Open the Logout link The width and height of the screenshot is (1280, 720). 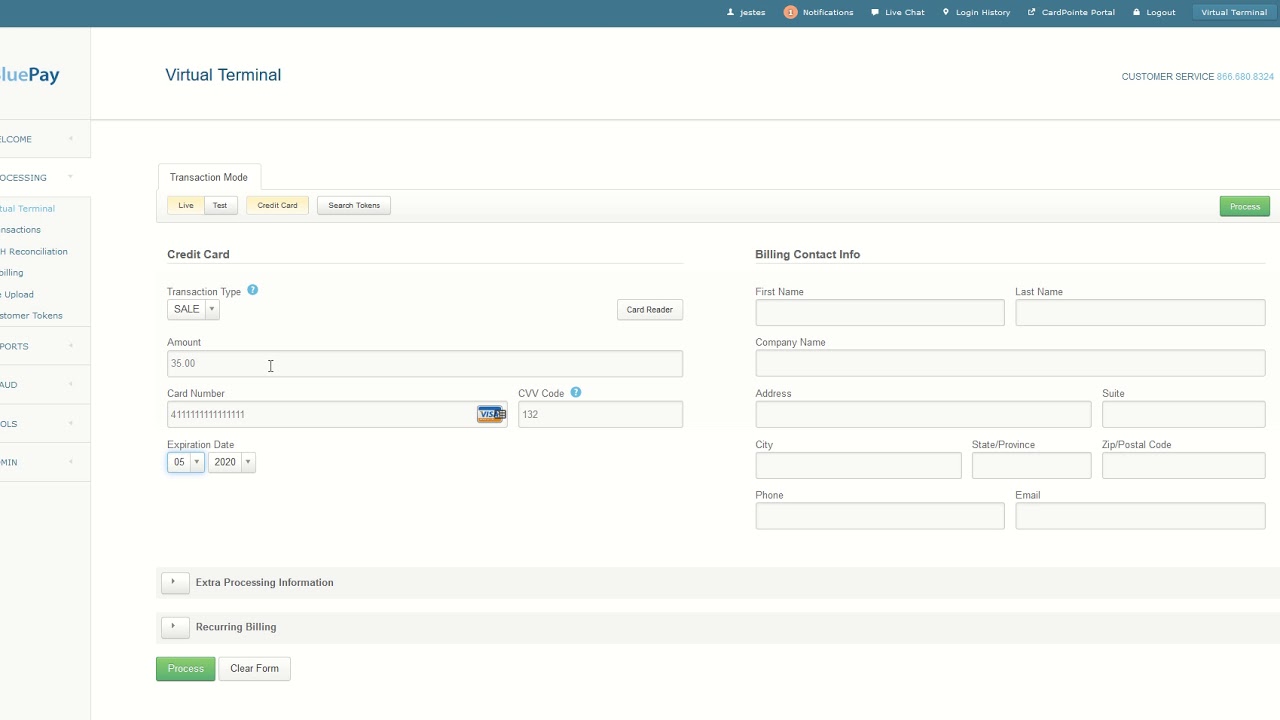pos(1161,12)
